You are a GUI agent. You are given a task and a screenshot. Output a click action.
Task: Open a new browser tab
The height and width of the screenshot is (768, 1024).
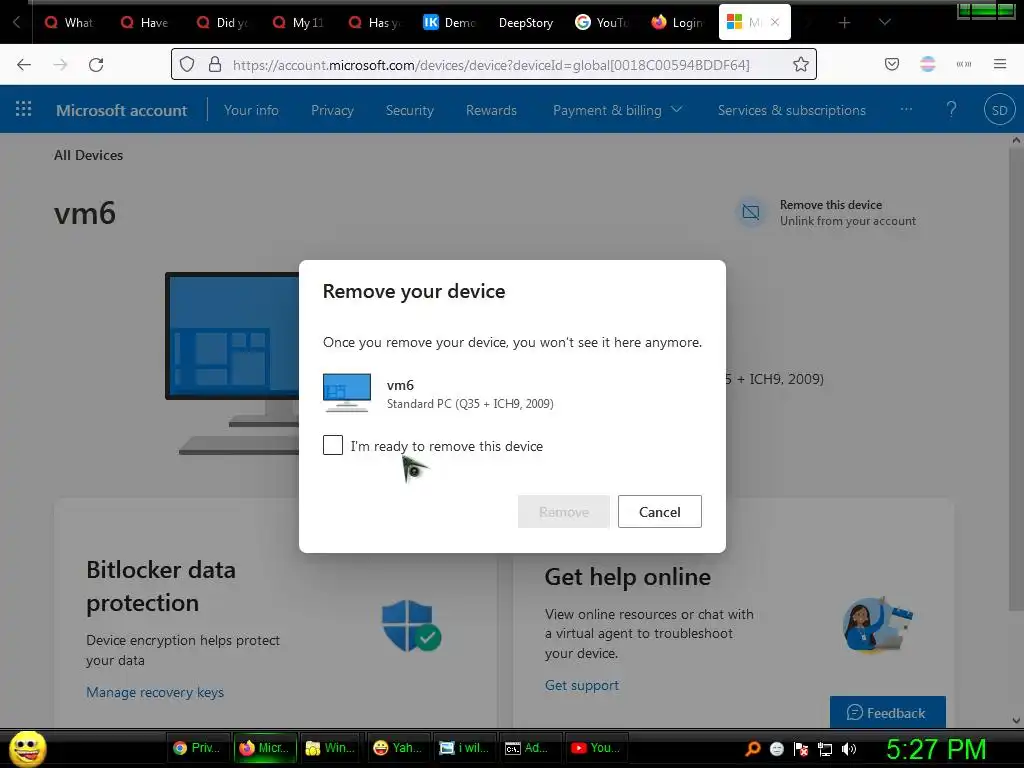click(x=844, y=23)
